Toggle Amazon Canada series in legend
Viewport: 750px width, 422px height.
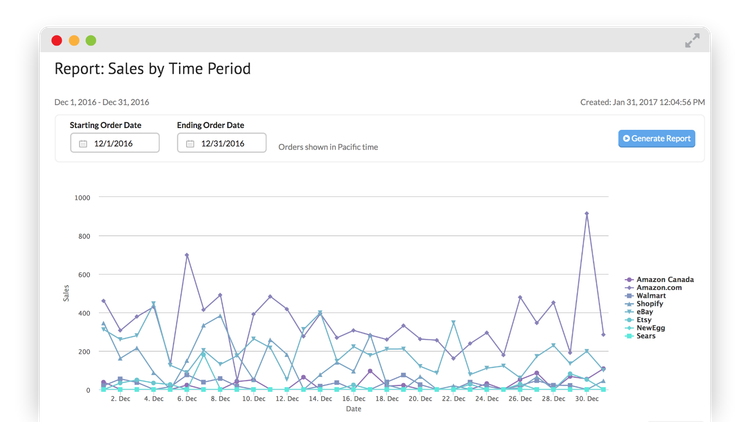click(659, 279)
